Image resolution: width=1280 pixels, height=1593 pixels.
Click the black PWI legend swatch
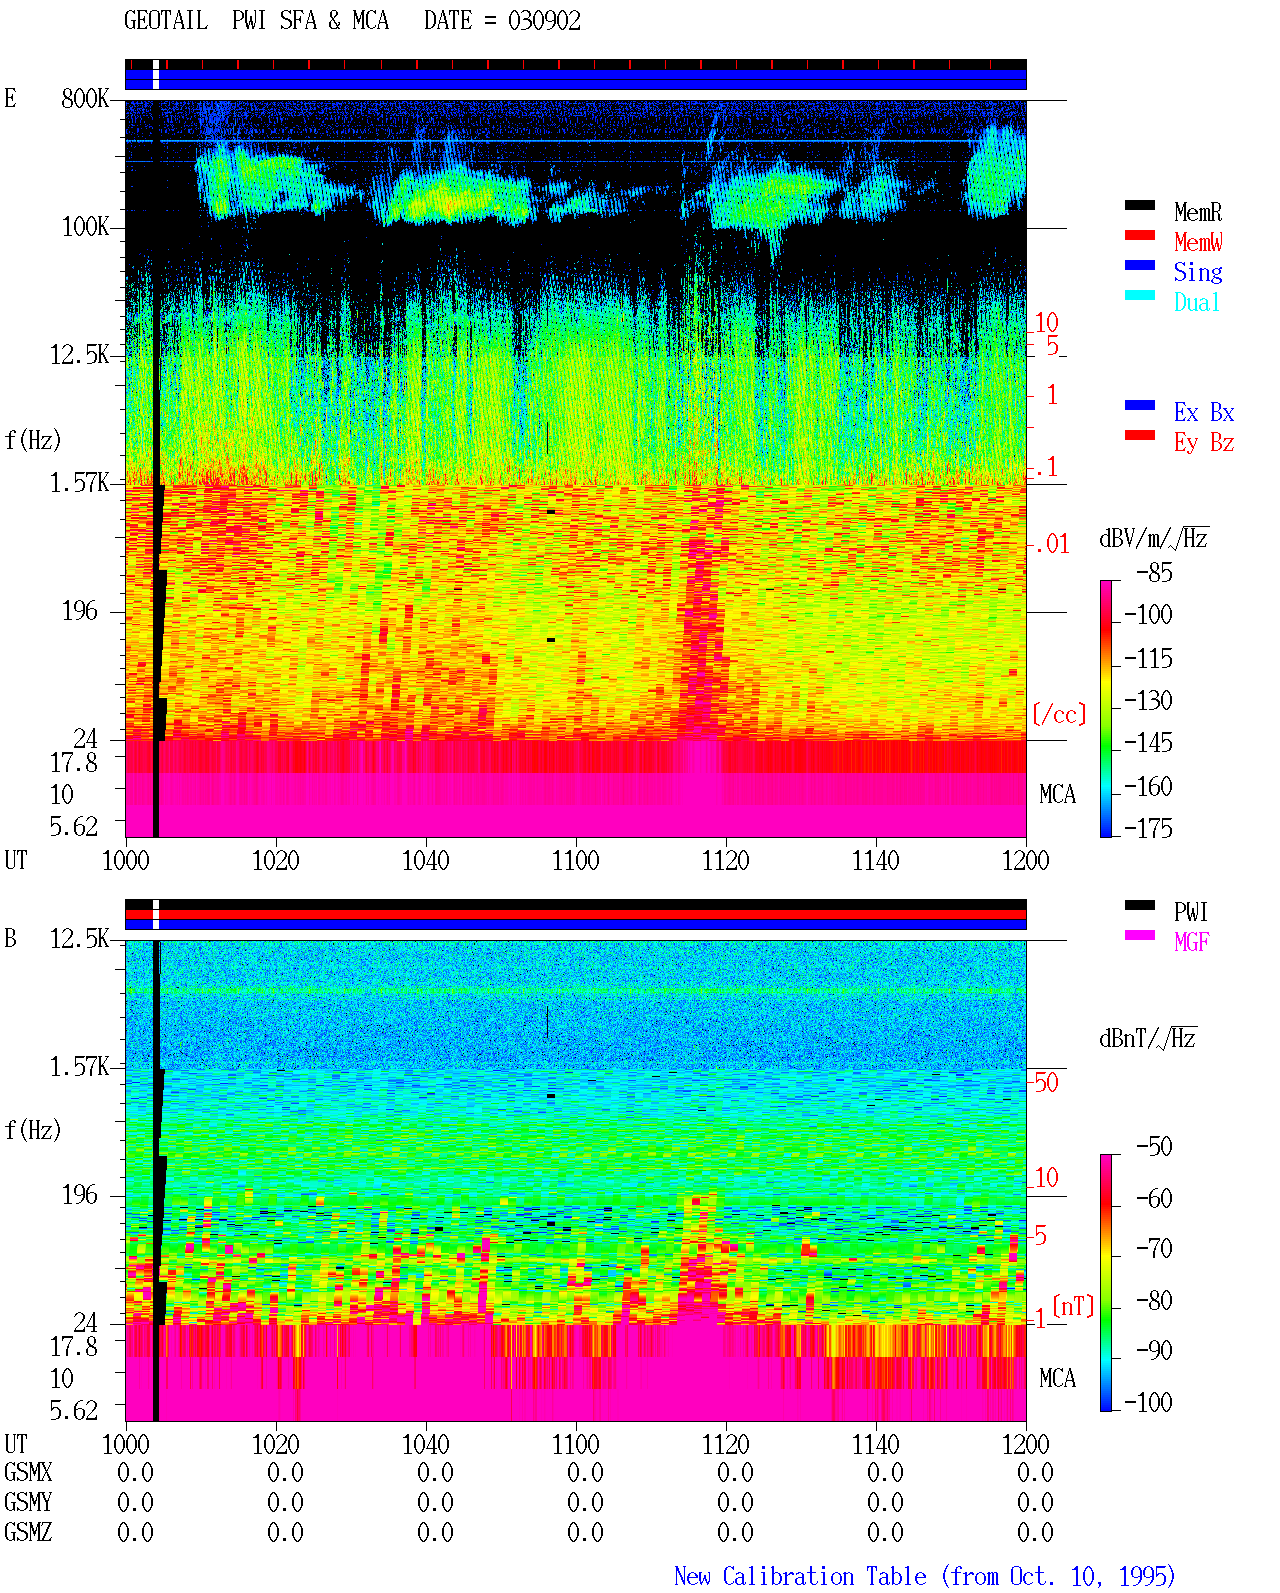(1140, 905)
